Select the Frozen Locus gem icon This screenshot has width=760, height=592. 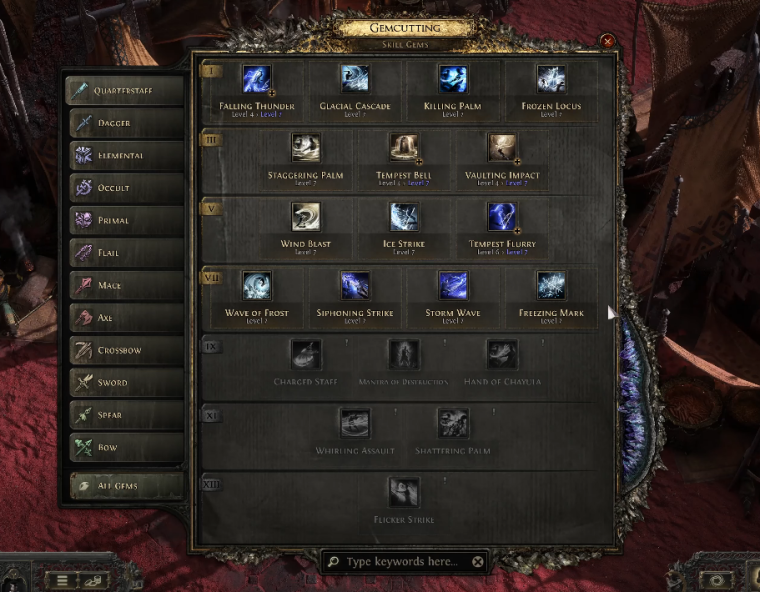pos(551,79)
